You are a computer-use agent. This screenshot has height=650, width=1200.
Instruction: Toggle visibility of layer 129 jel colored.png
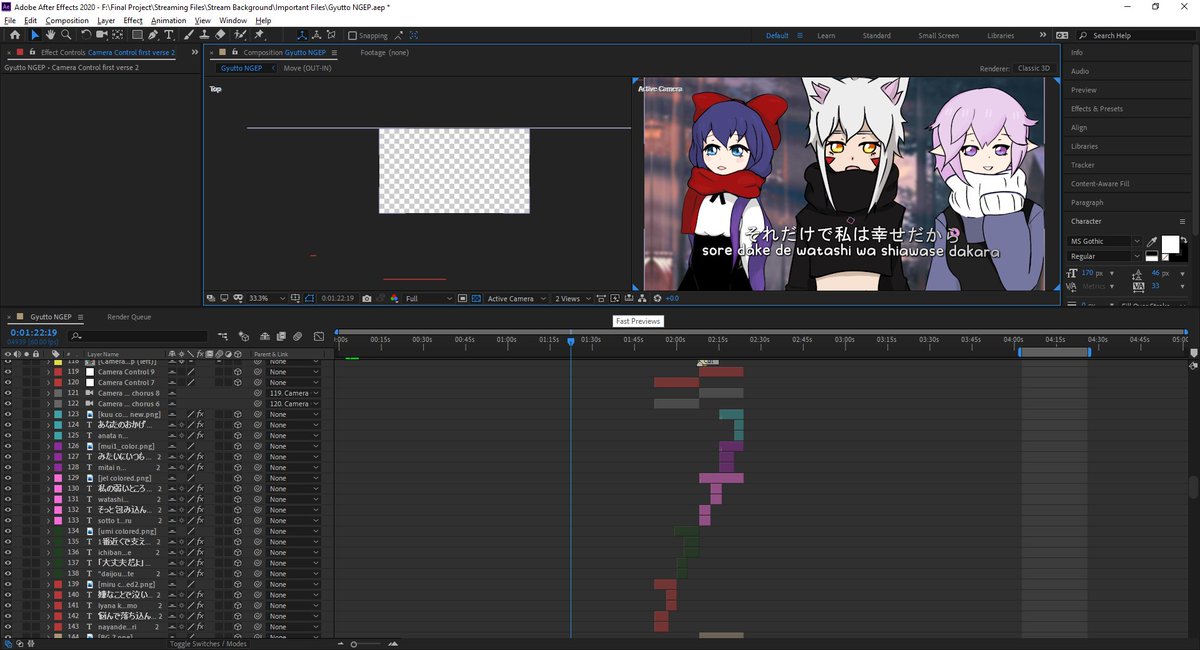pyautogui.click(x=8, y=478)
